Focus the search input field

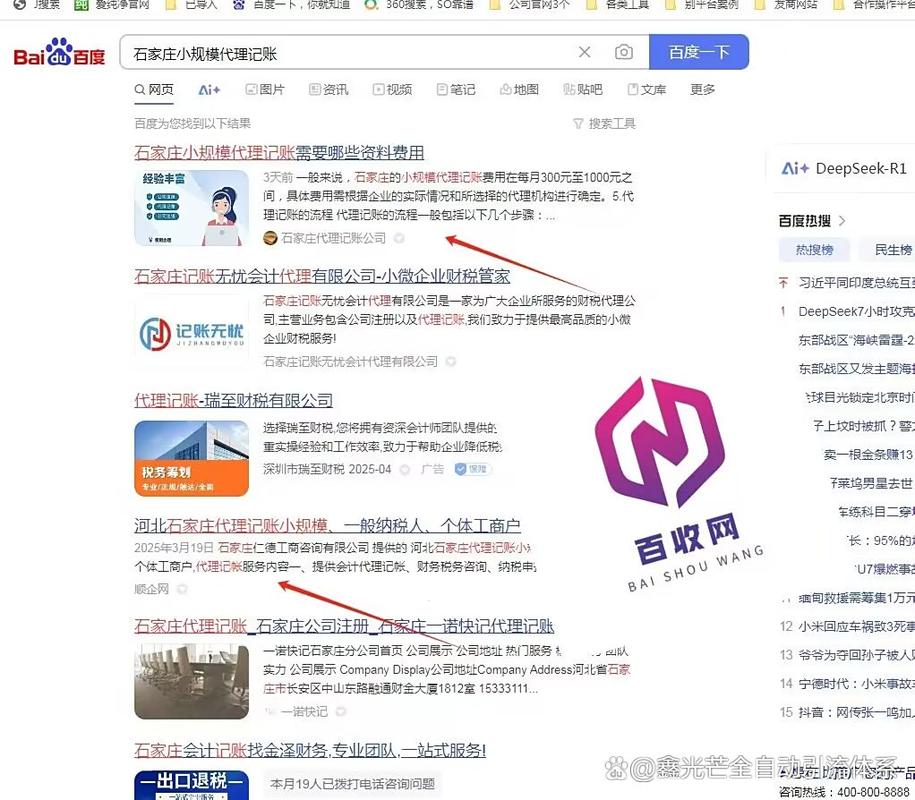(x=350, y=53)
